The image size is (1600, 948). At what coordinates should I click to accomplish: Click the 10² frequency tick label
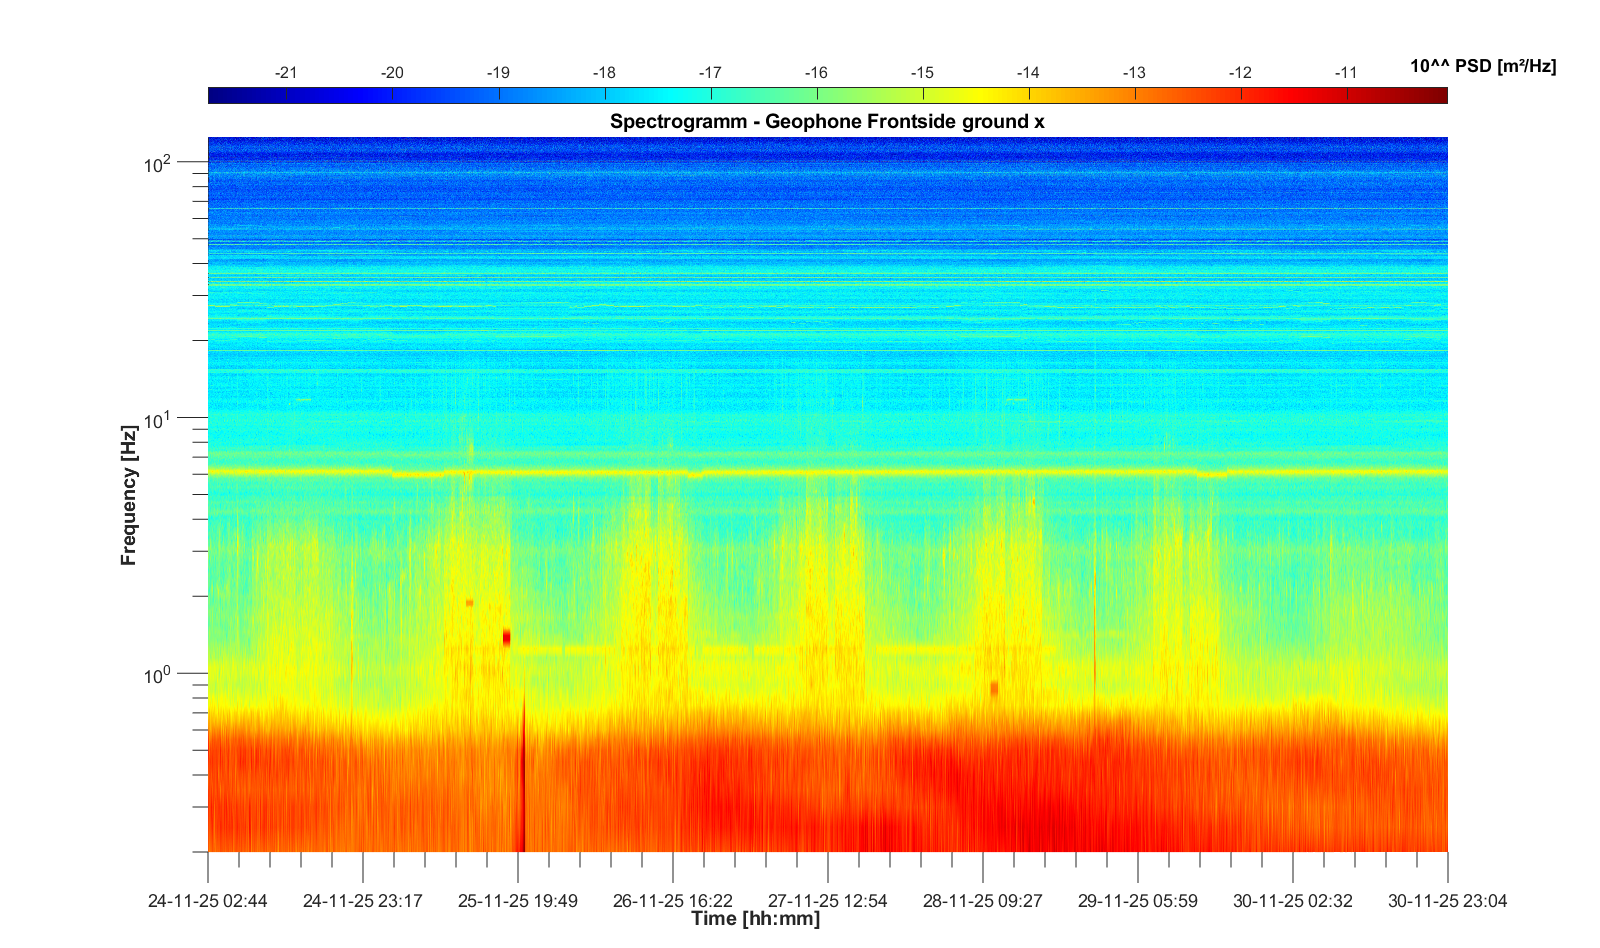[159, 164]
